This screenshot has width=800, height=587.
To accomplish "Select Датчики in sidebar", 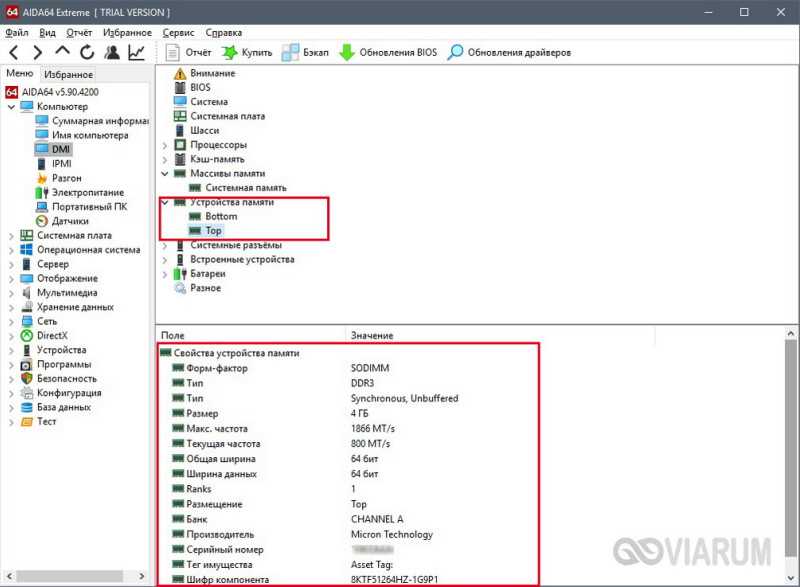I will [x=62, y=221].
